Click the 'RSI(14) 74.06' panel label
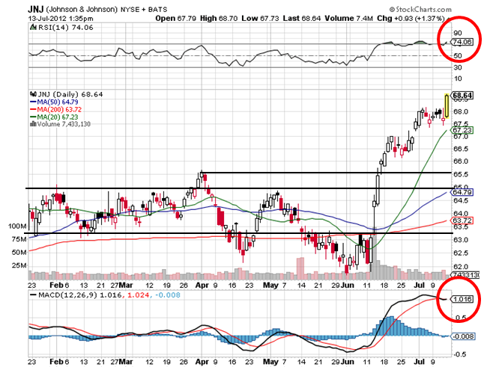 (x=66, y=28)
